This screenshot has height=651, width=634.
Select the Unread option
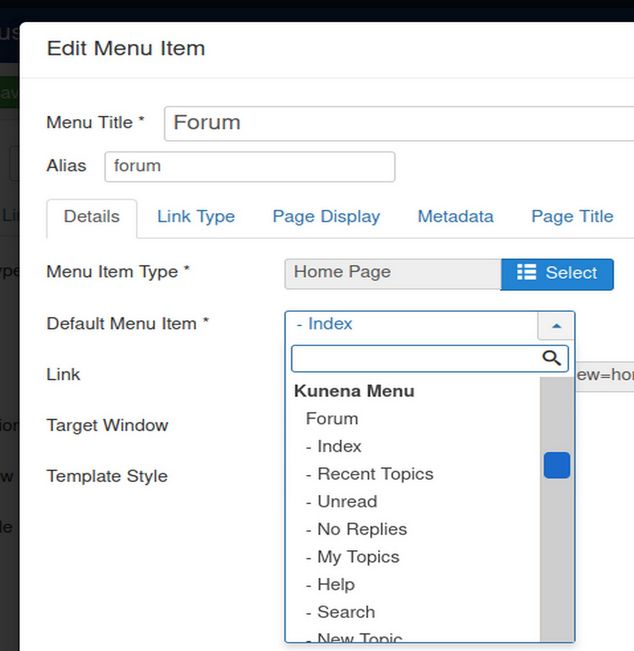(x=347, y=502)
